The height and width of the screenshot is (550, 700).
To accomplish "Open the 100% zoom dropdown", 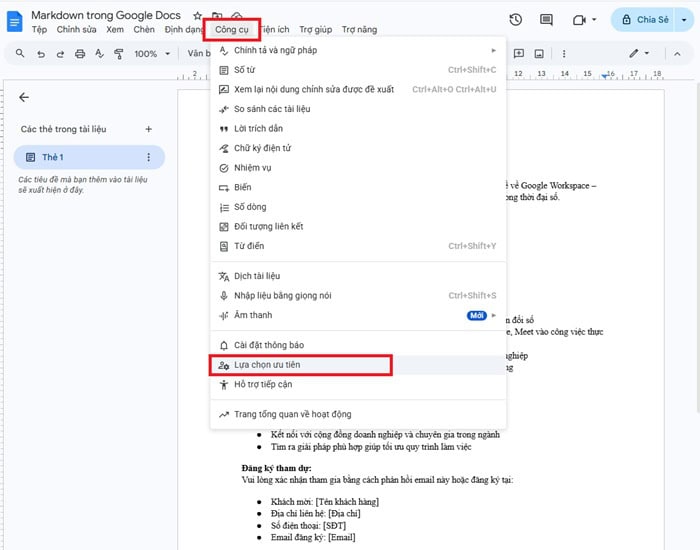I will (x=151, y=53).
